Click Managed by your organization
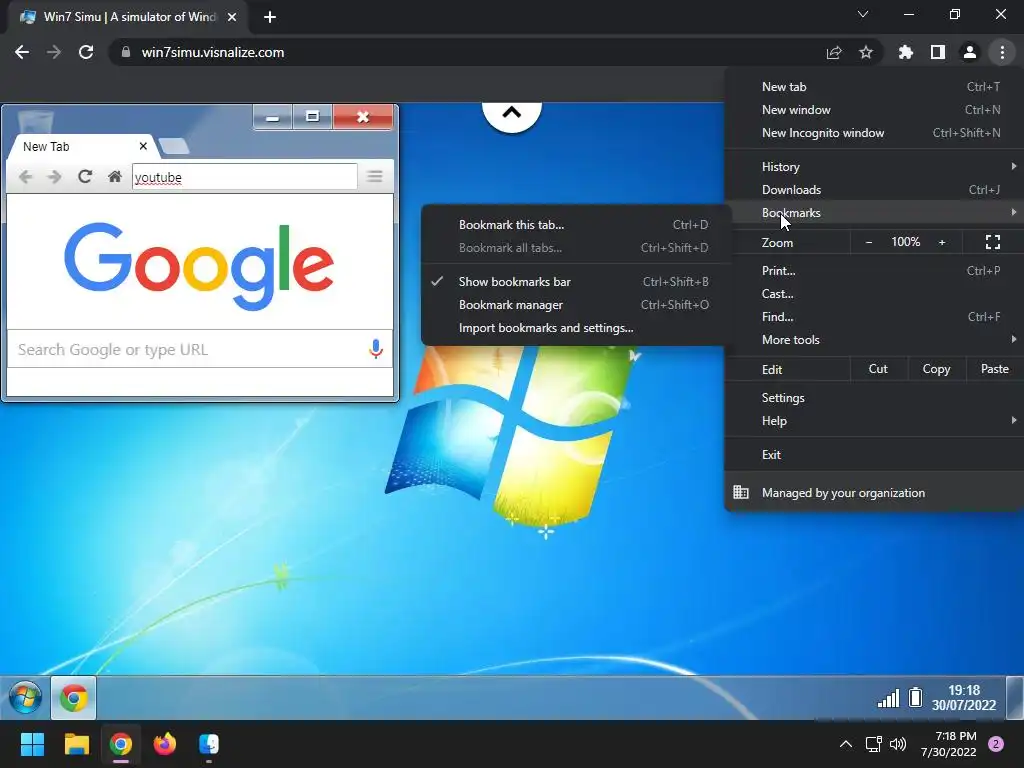This screenshot has width=1024, height=768. 874,492
